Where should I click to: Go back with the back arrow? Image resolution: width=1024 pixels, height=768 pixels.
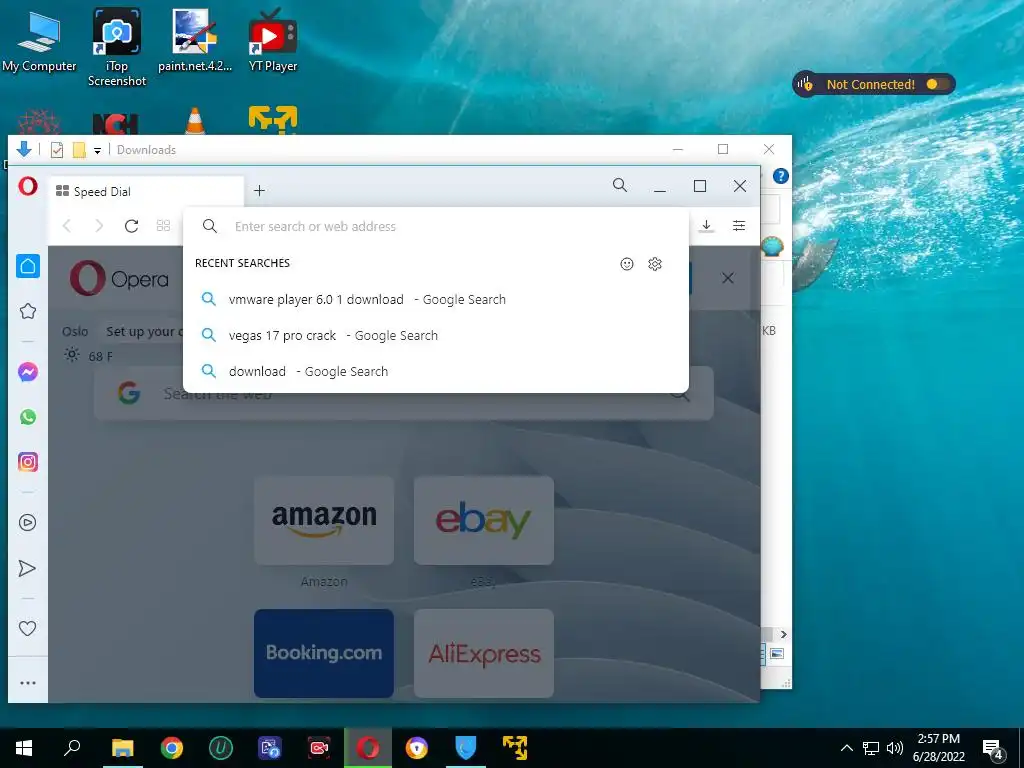coord(67,226)
